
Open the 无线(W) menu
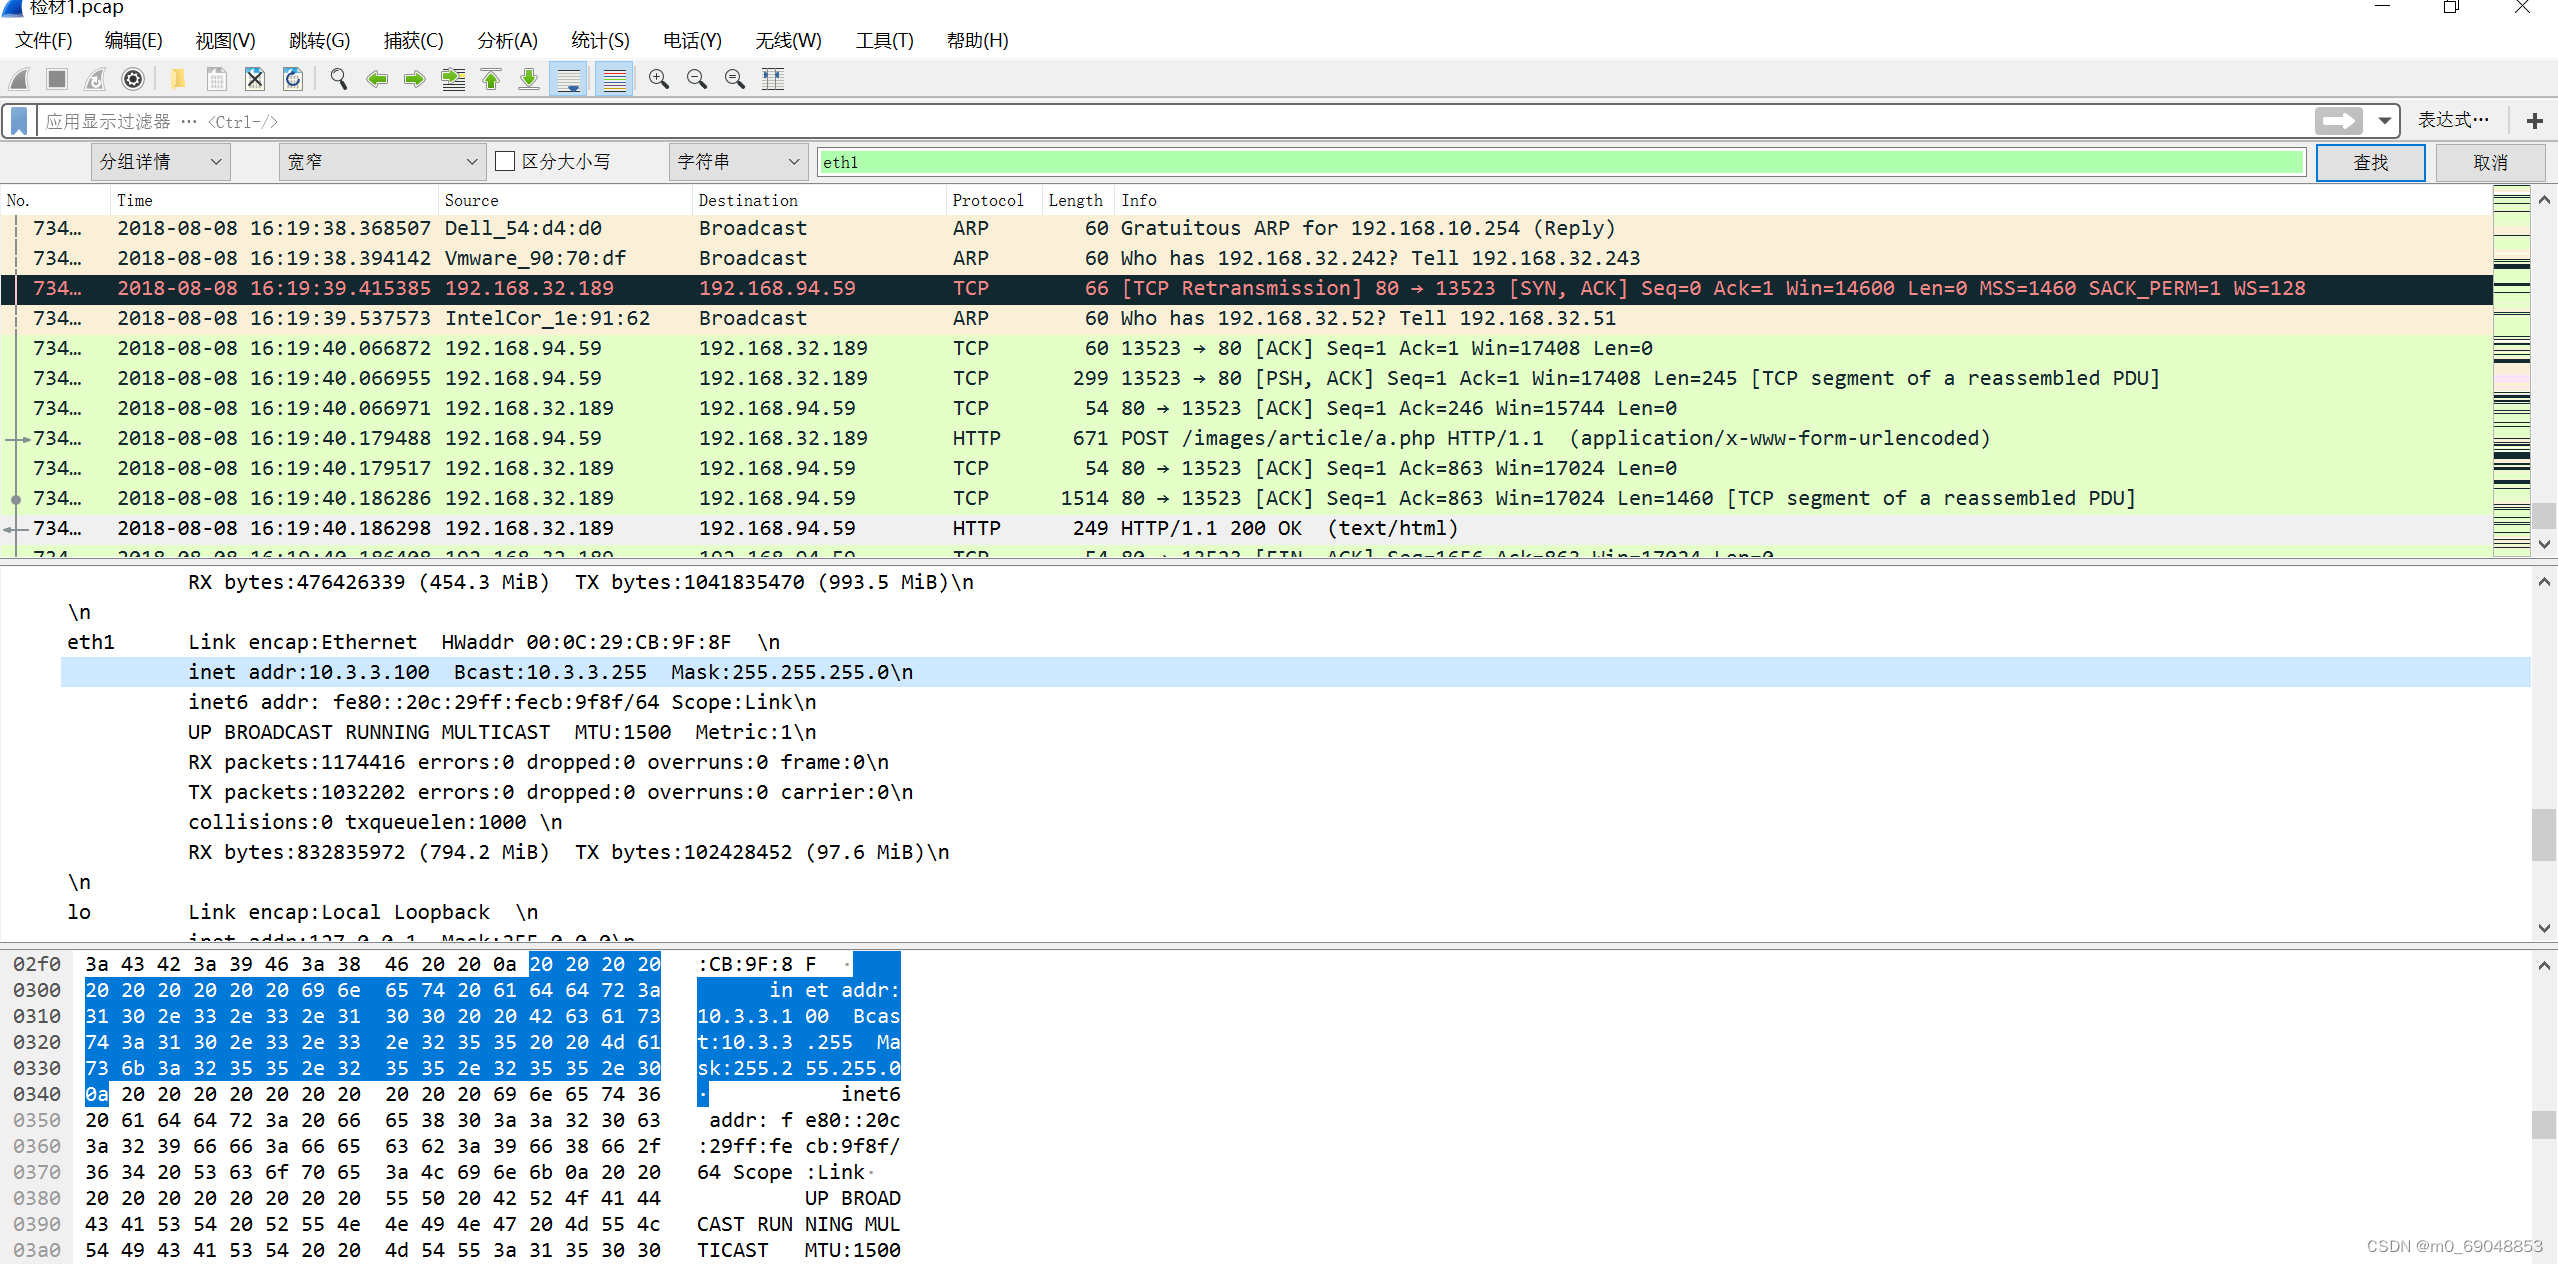tap(788, 41)
